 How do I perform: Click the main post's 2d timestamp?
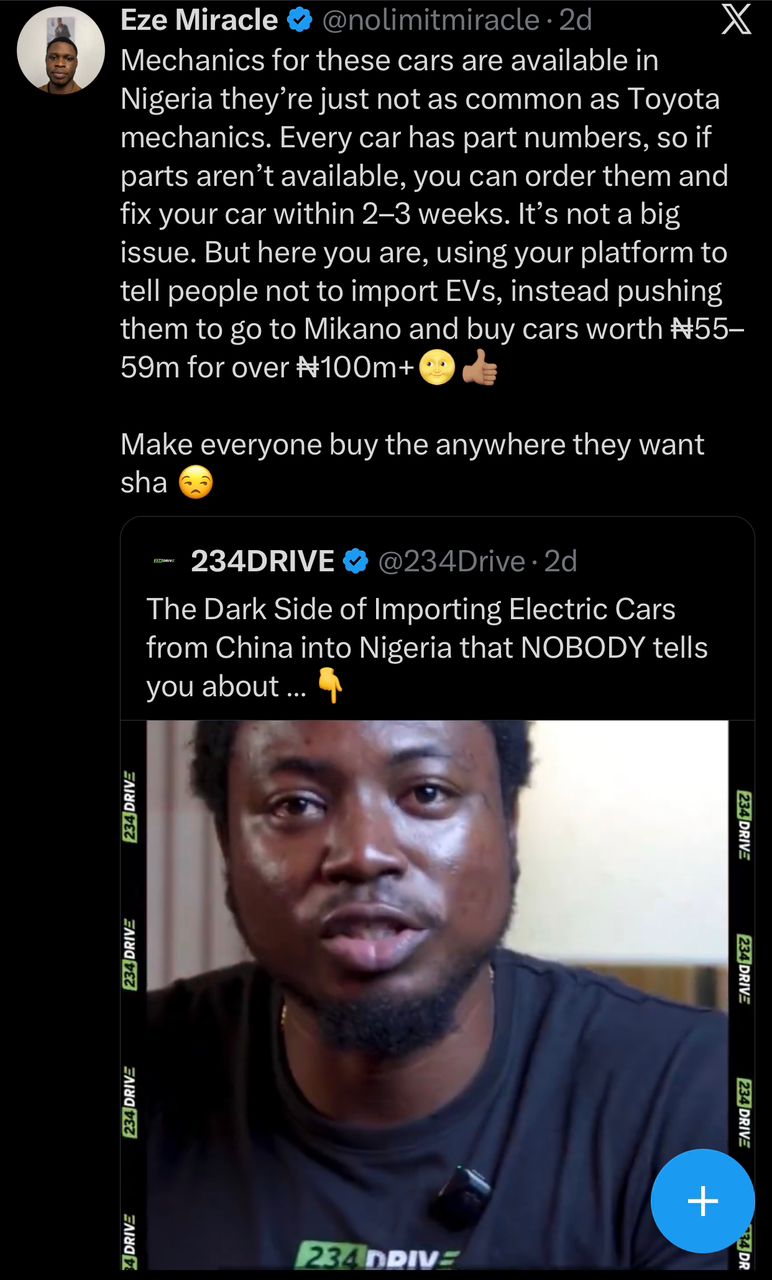click(x=575, y=20)
